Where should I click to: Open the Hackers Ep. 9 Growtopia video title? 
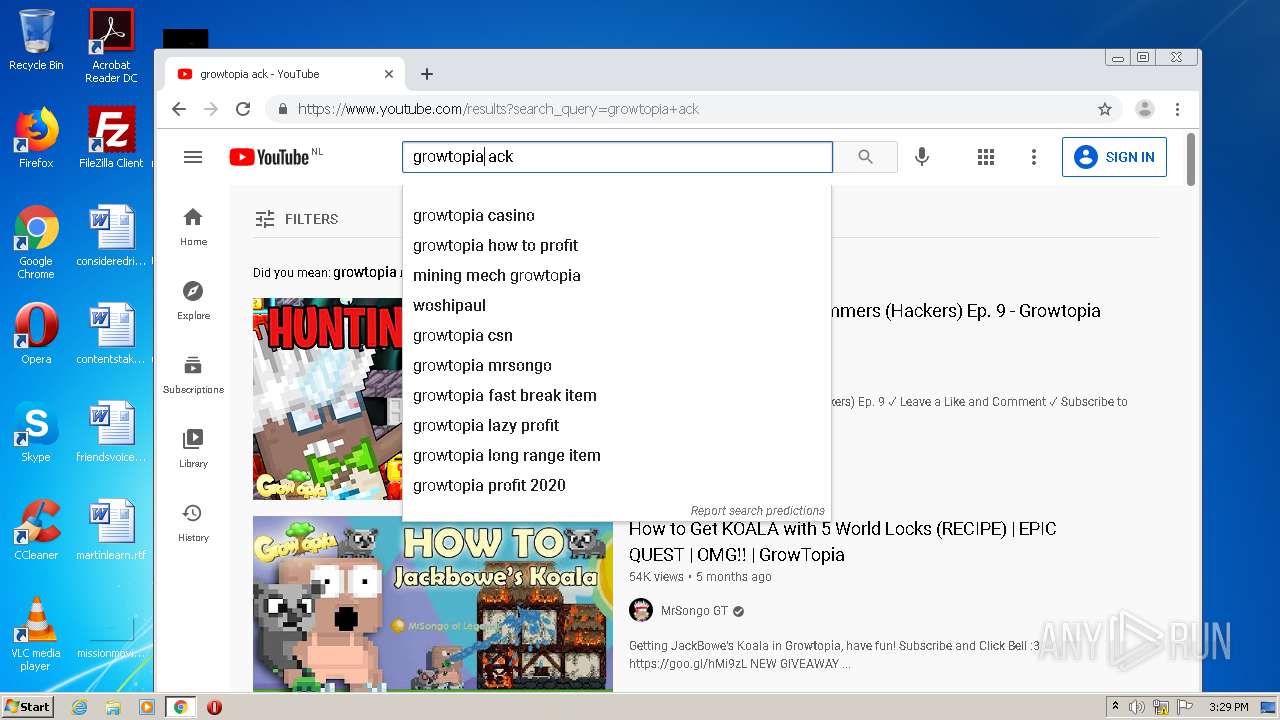(965, 311)
